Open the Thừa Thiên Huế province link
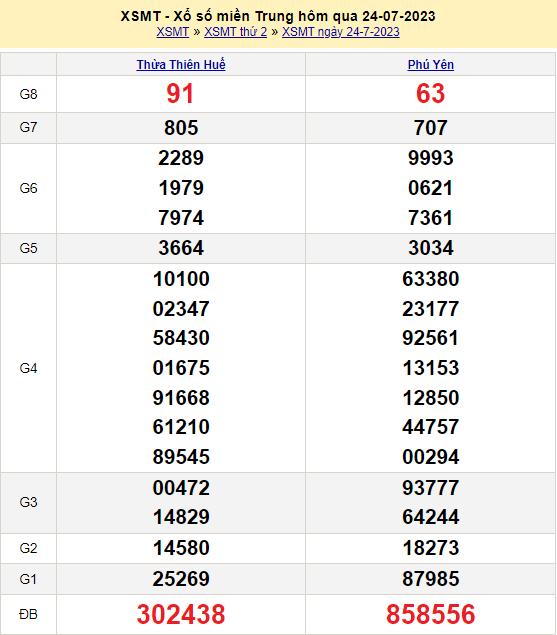The width and height of the screenshot is (557, 635). click(181, 65)
